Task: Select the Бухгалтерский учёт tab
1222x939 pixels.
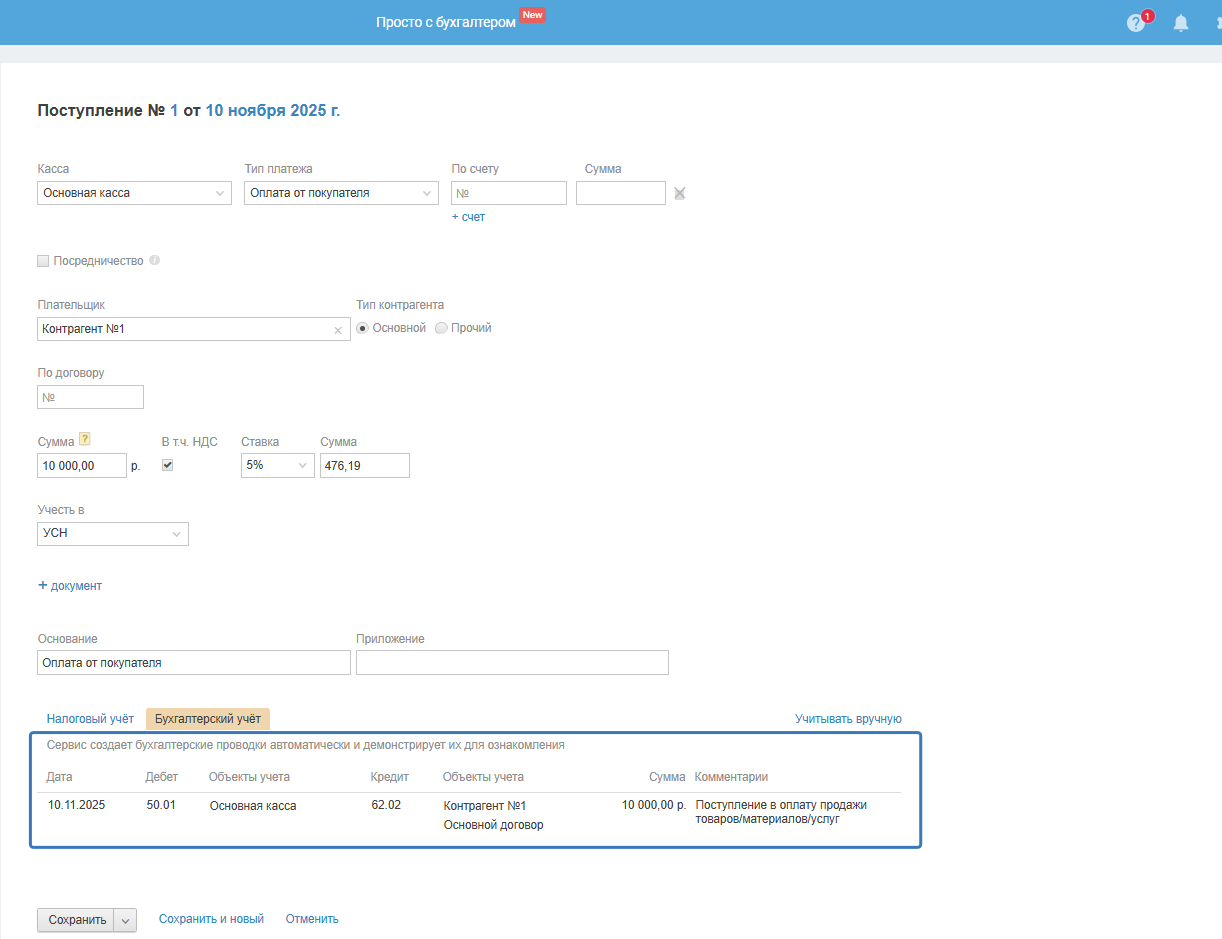Action: point(208,719)
